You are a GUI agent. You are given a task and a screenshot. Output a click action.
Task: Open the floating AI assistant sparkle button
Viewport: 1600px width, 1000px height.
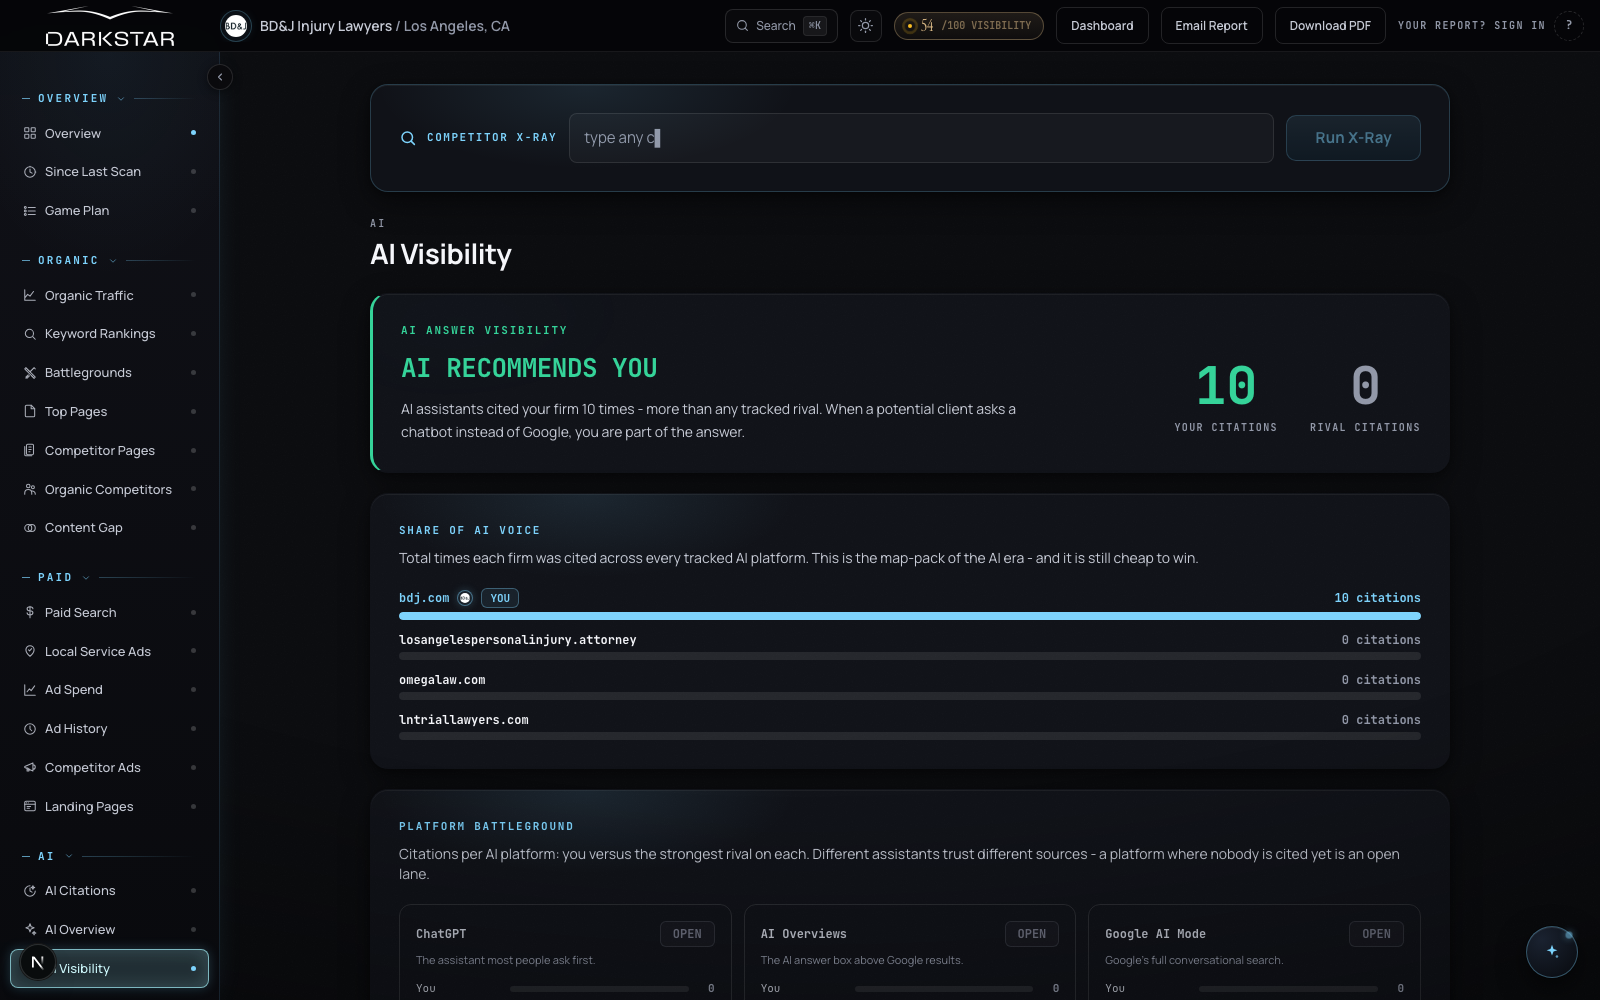click(1551, 951)
